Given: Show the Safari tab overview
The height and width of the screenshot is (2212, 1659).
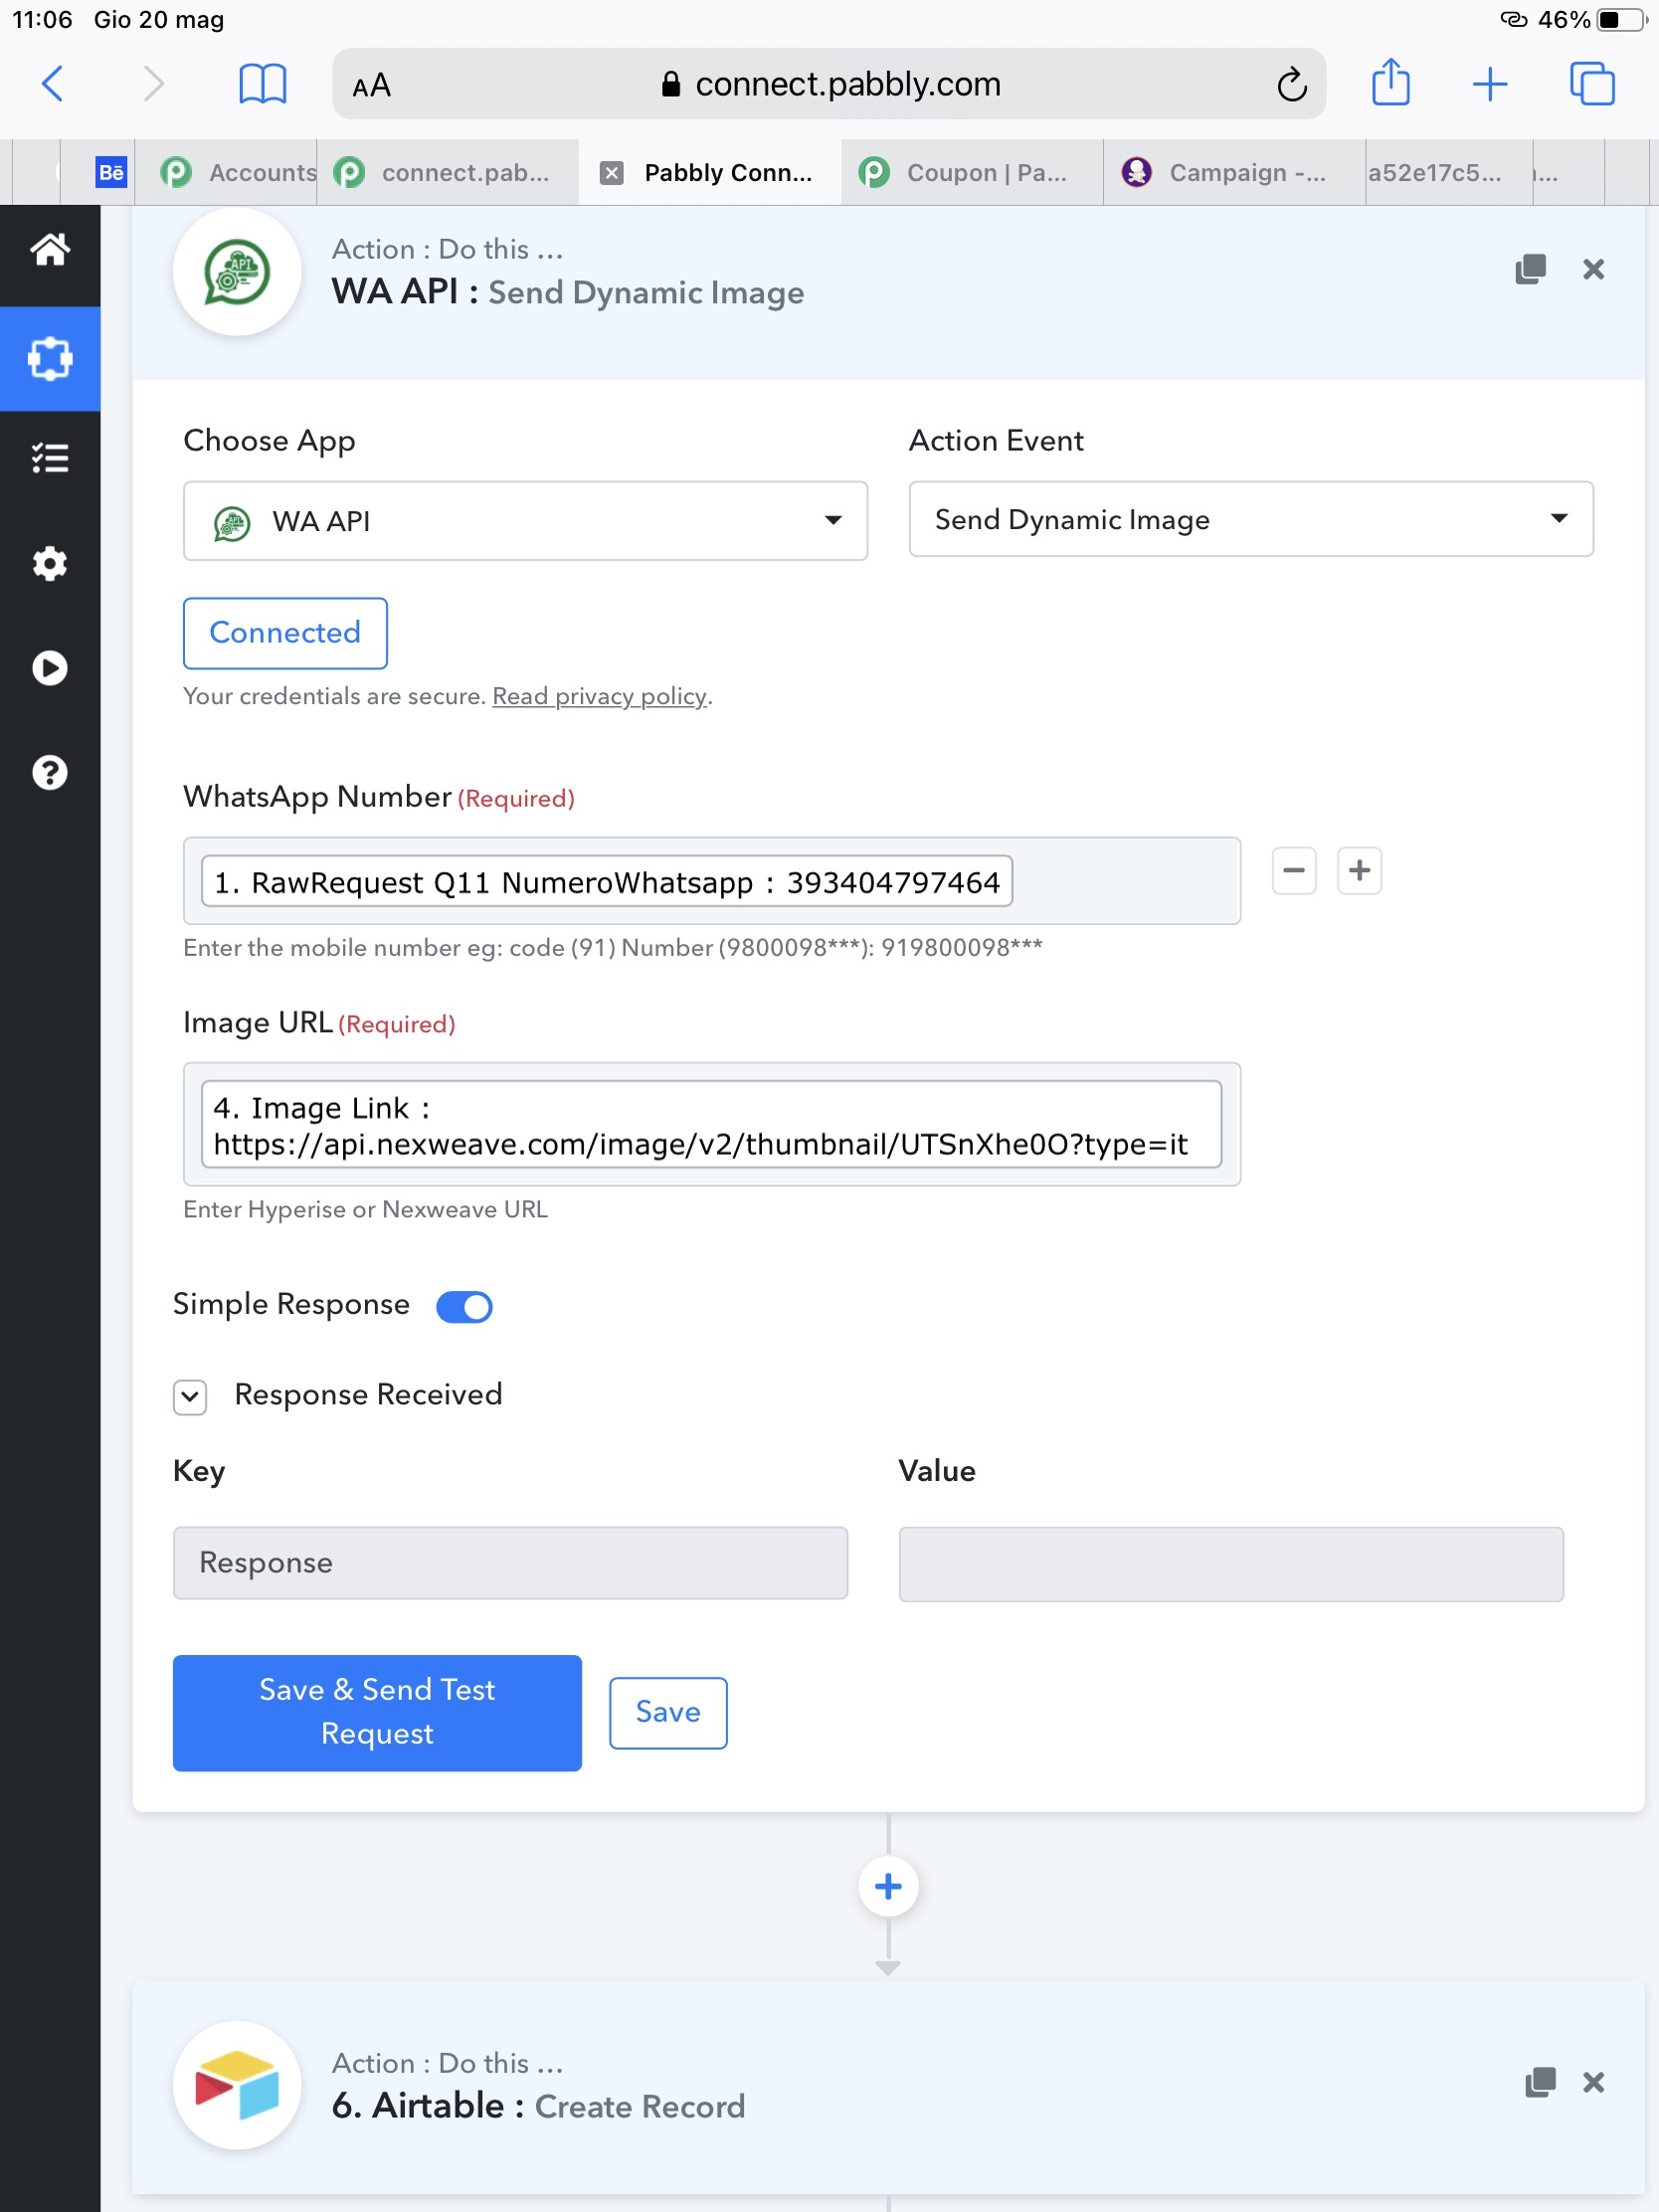Looking at the screenshot, I should pyautogui.click(x=1592, y=84).
